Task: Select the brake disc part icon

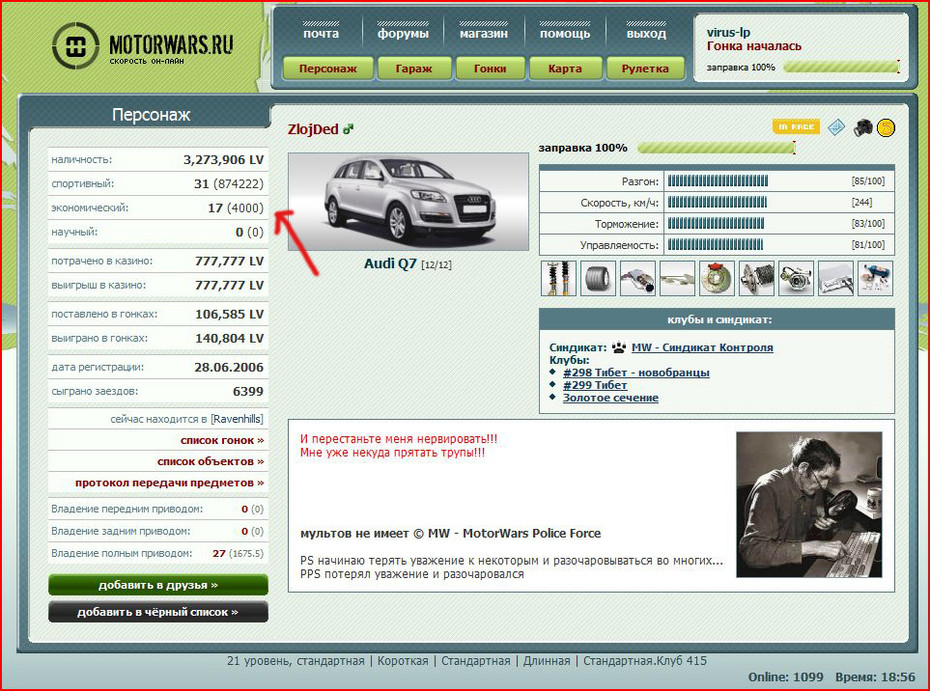Action: 716,278
